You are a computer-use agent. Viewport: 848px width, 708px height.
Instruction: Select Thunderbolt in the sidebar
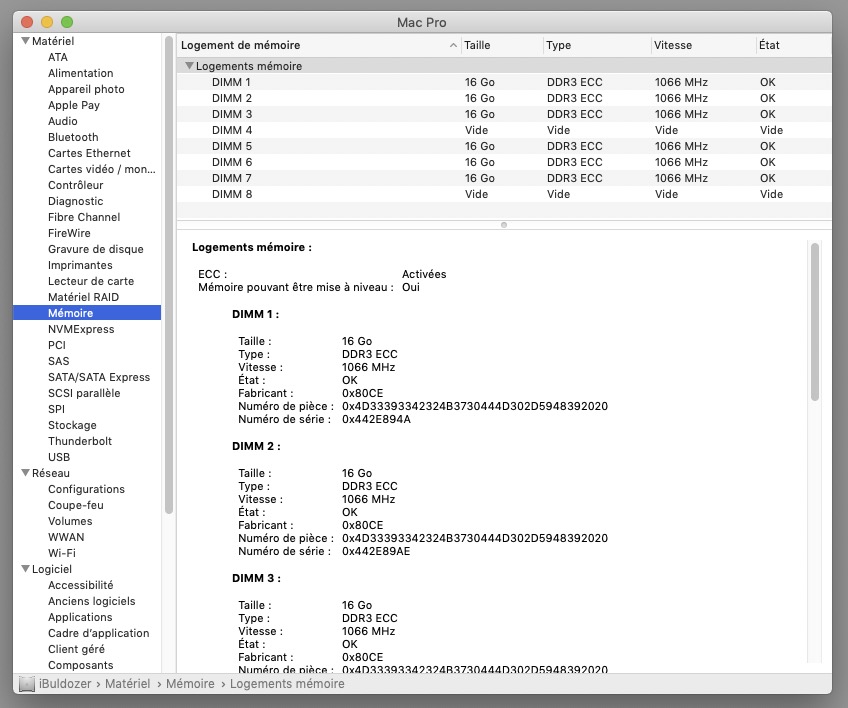click(80, 441)
